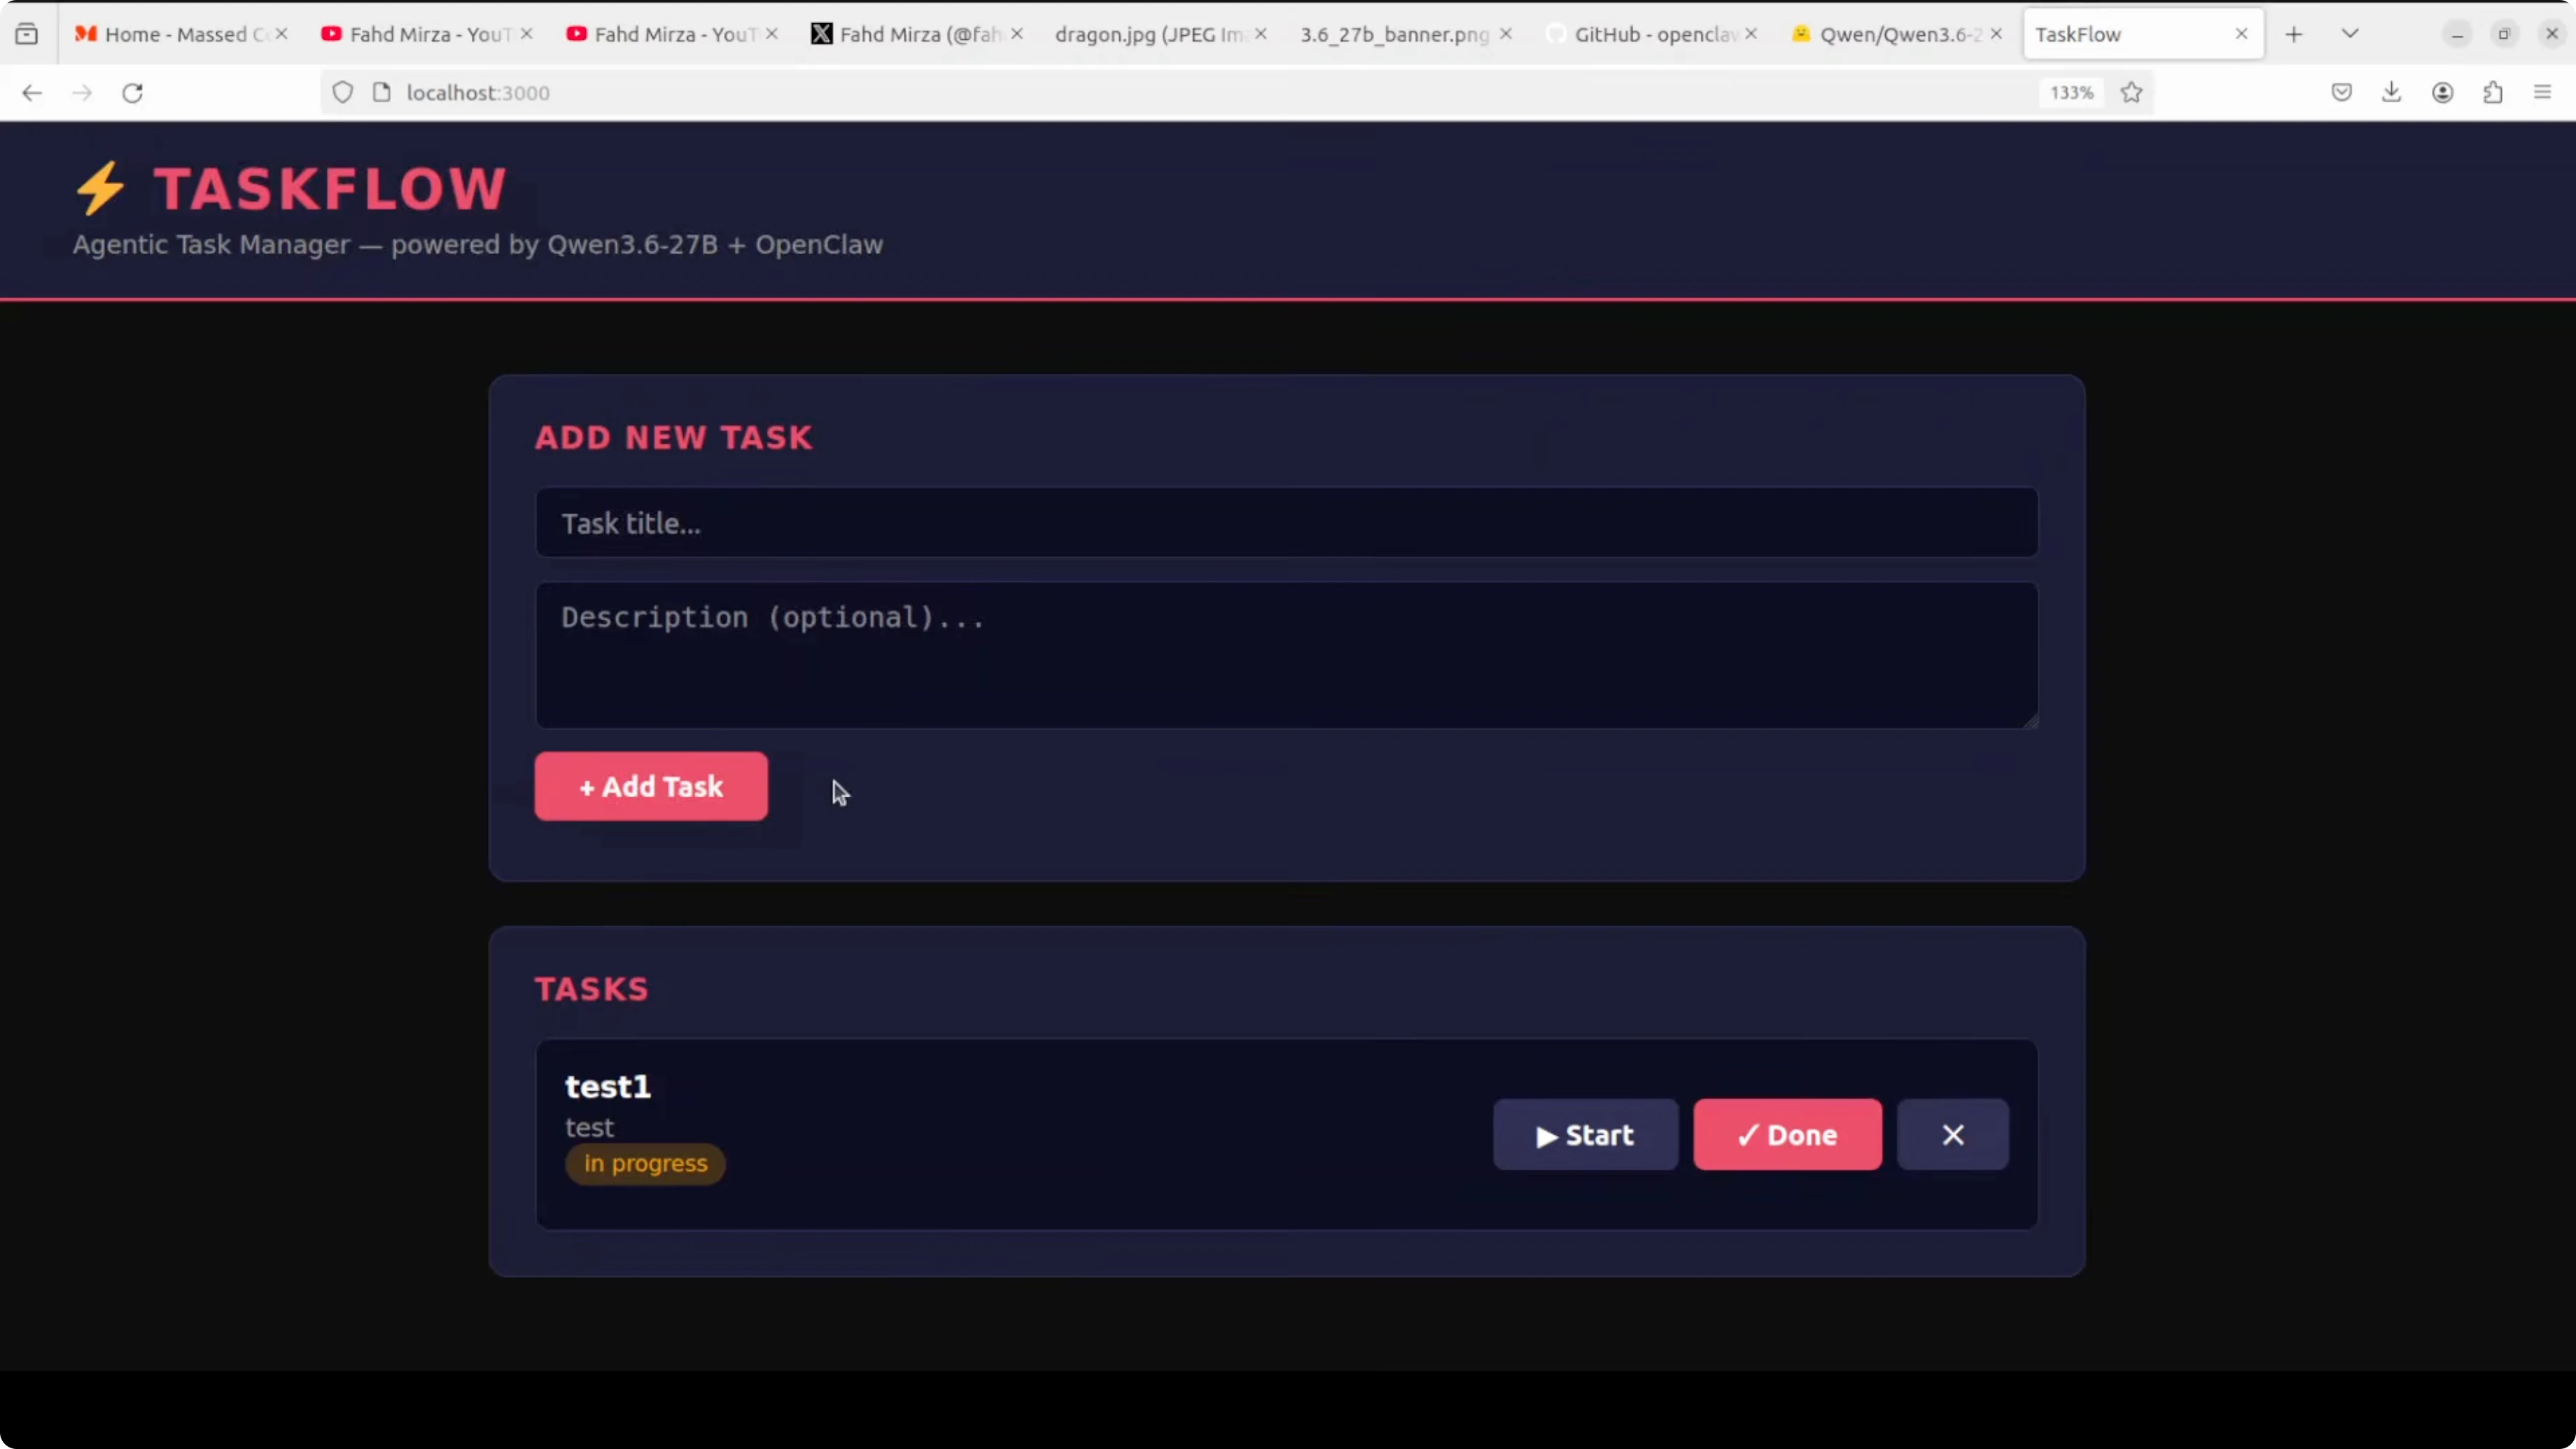Bookmark this page with star icon

pyautogui.click(x=2131, y=93)
